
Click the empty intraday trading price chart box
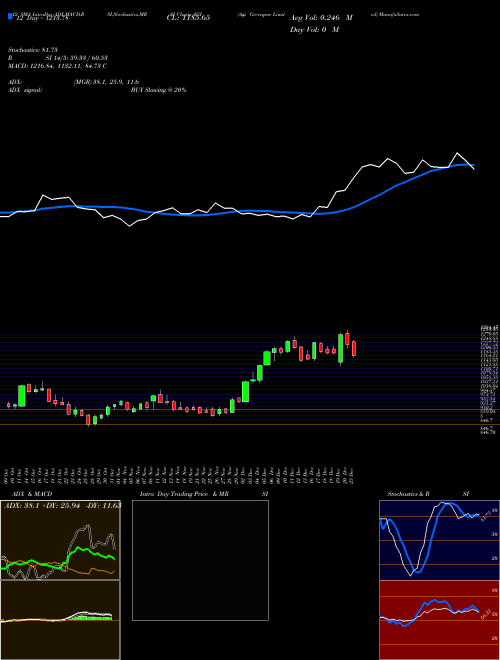200,560
